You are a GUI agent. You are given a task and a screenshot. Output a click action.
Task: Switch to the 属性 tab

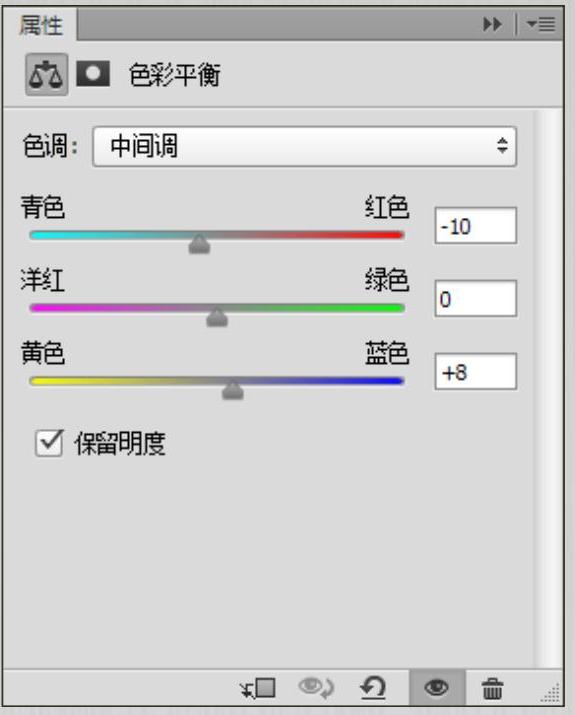tap(41, 25)
